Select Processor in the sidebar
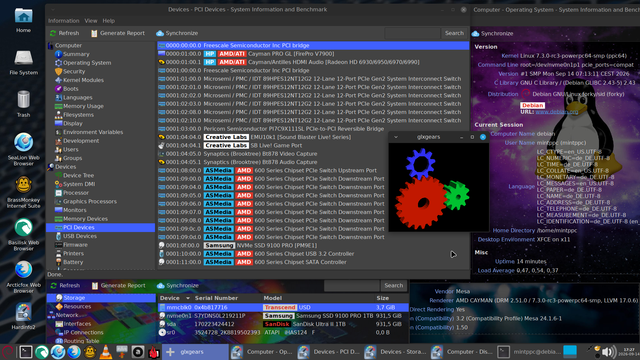Viewport: 640px width, 360px height. (76, 193)
